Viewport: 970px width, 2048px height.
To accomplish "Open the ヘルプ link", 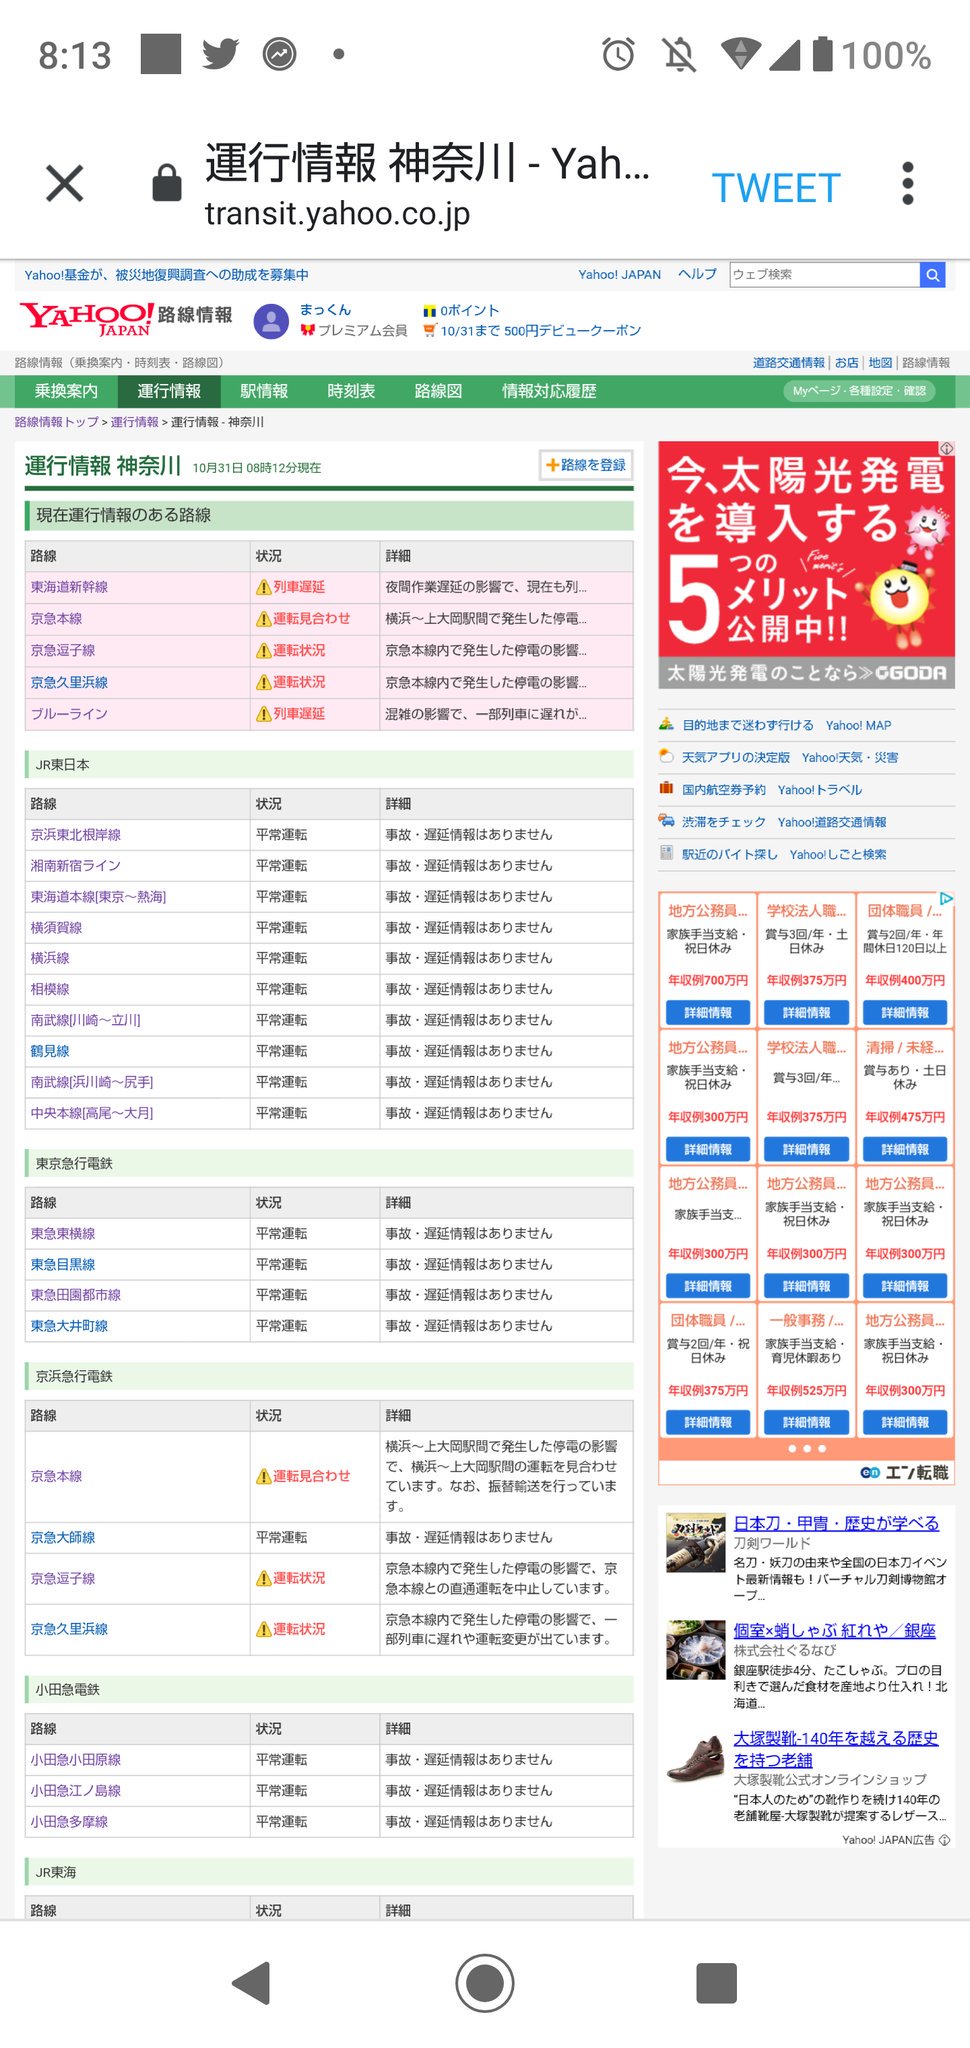I will click(697, 274).
